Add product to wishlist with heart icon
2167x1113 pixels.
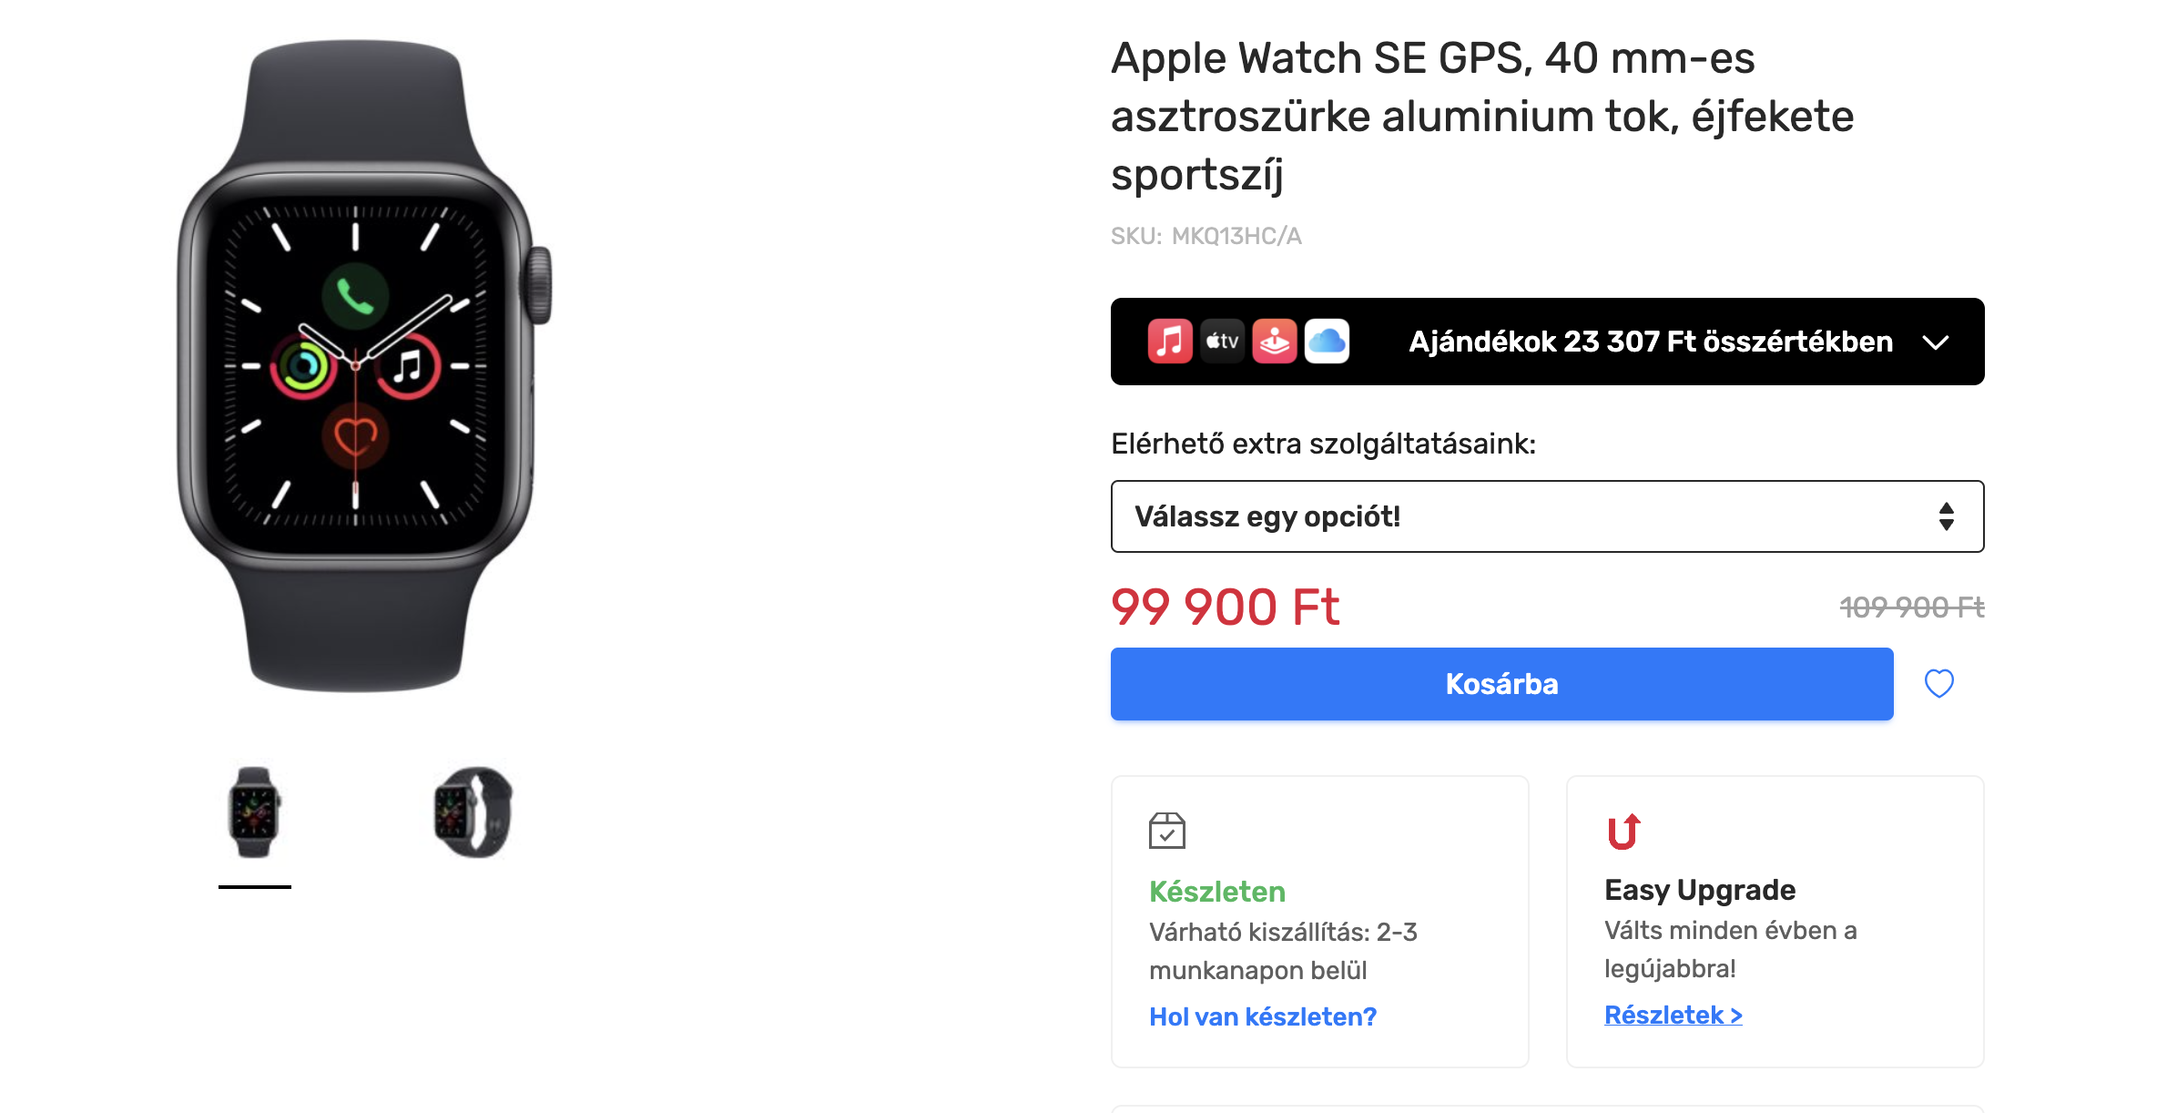[x=1938, y=684]
